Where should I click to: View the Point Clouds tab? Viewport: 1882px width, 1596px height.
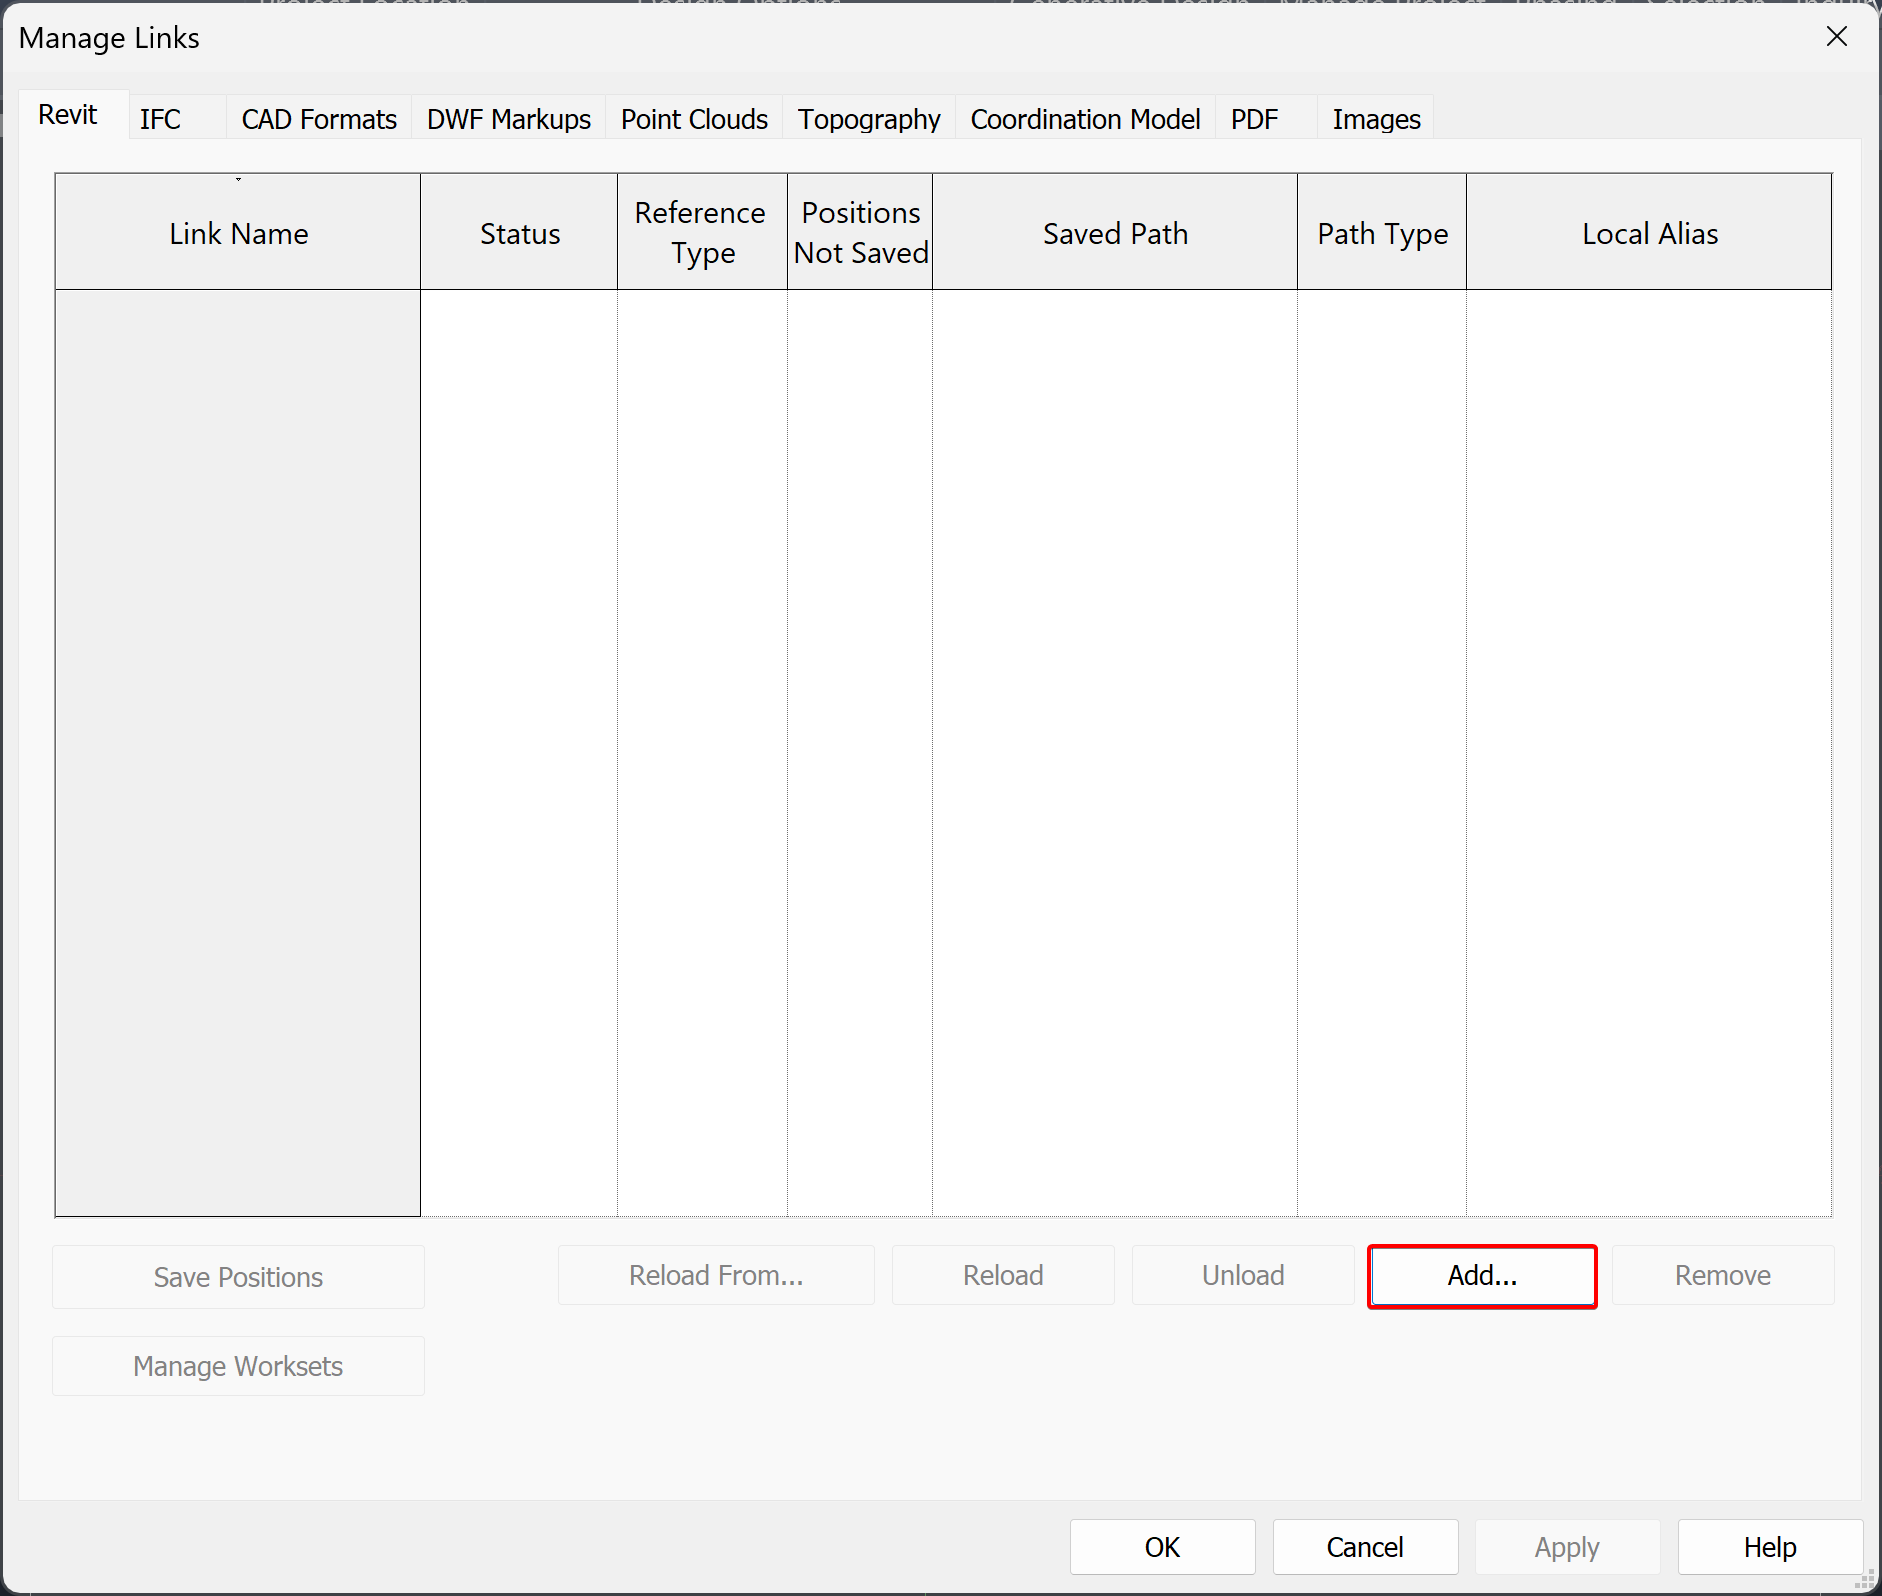[x=693, y=117]
